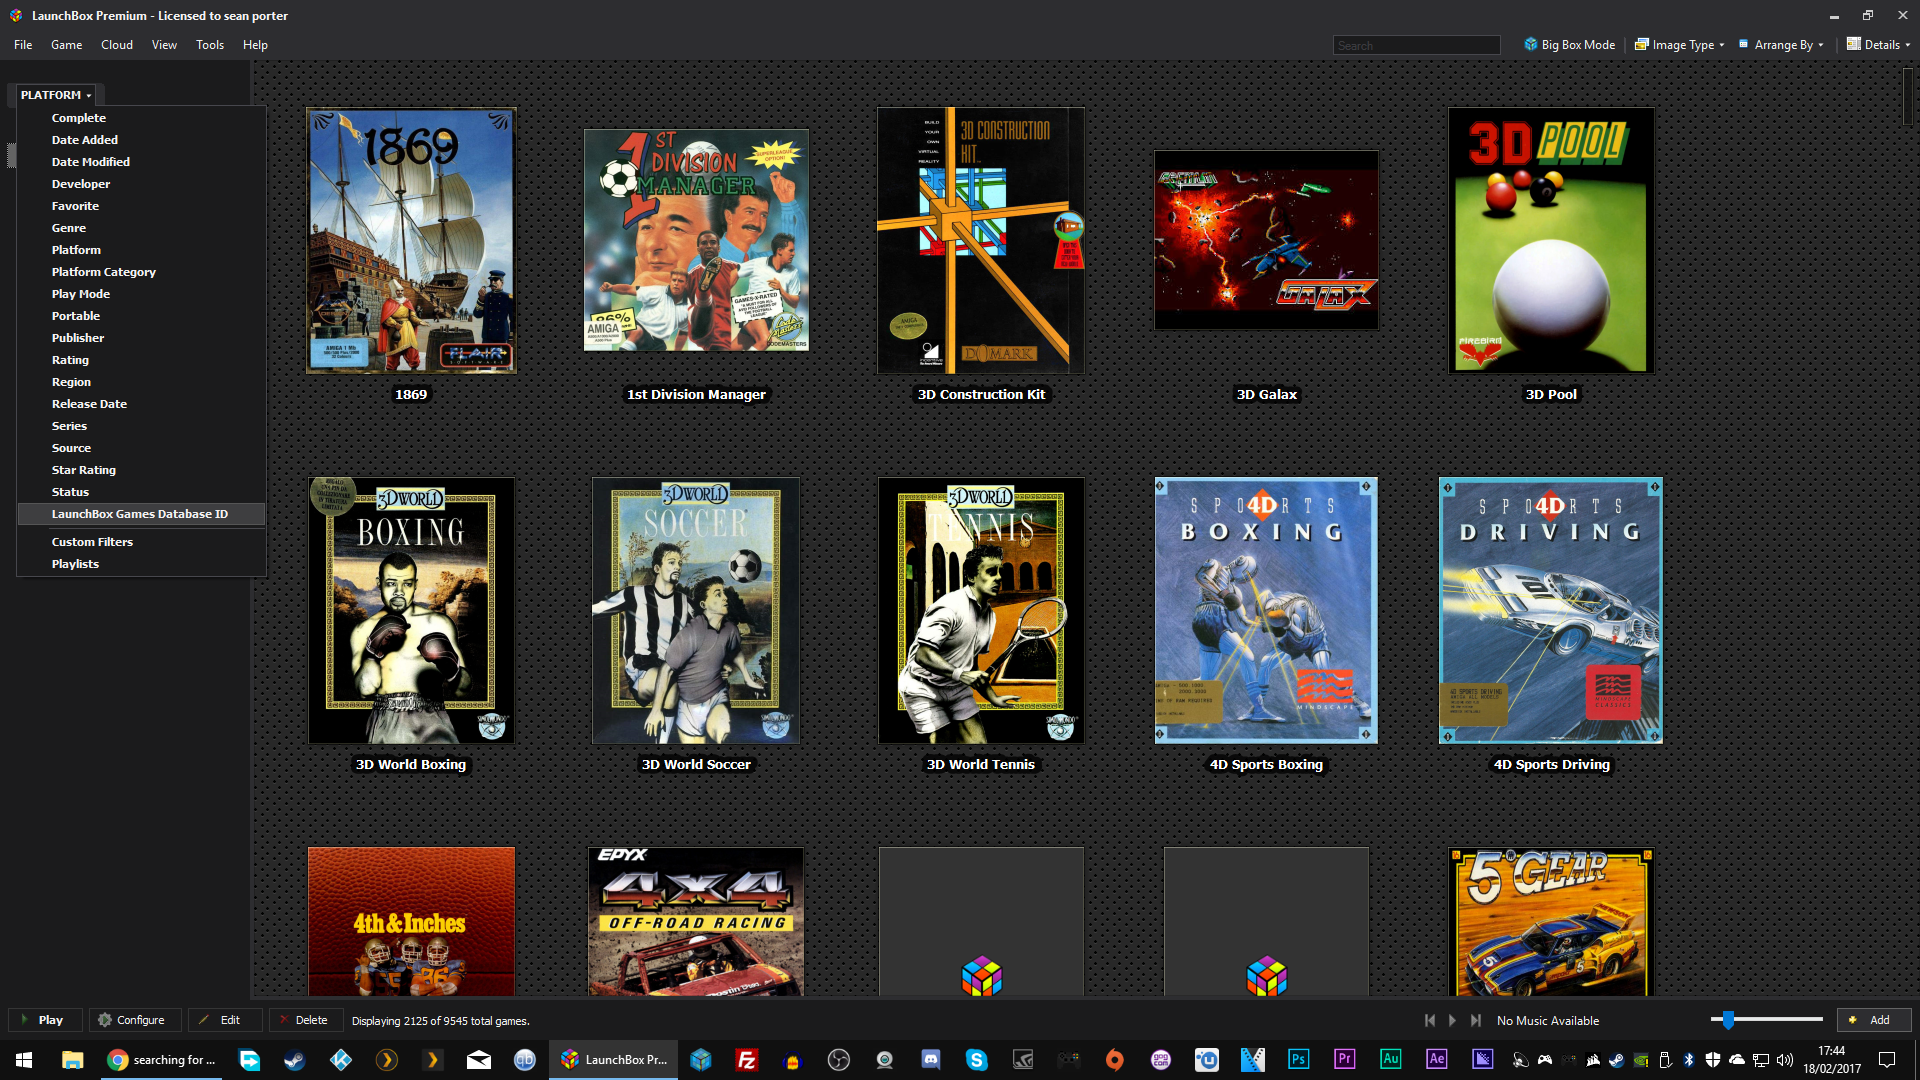Open the Image Type dropdown
This screenshot has width=1920, height=1080.
point(1680,44)
